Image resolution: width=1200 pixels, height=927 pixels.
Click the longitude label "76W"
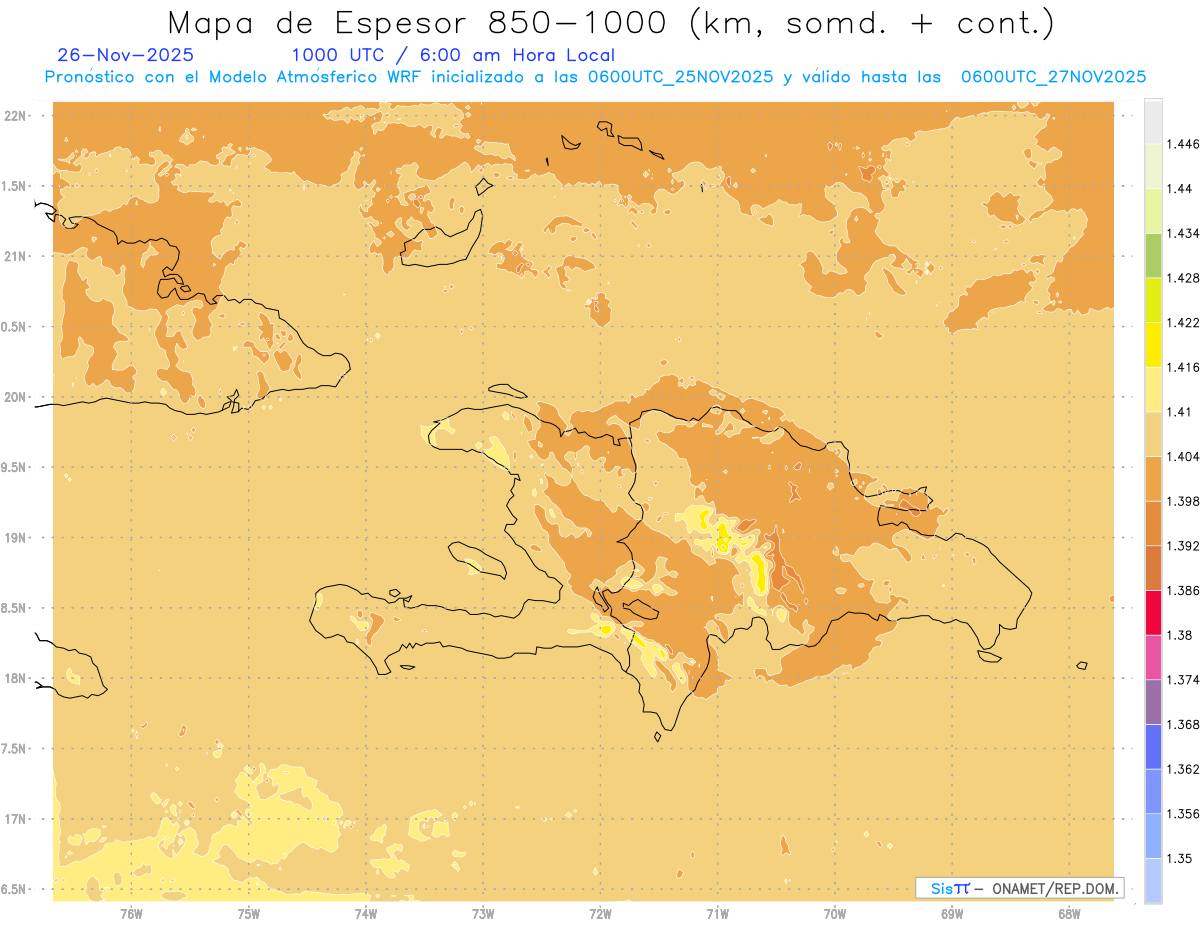pos(131,914)
